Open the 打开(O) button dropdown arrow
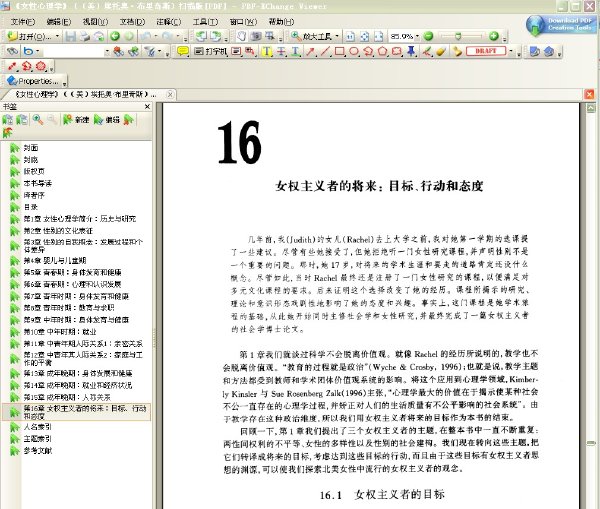The image size is (600, 509). point(57,36)
